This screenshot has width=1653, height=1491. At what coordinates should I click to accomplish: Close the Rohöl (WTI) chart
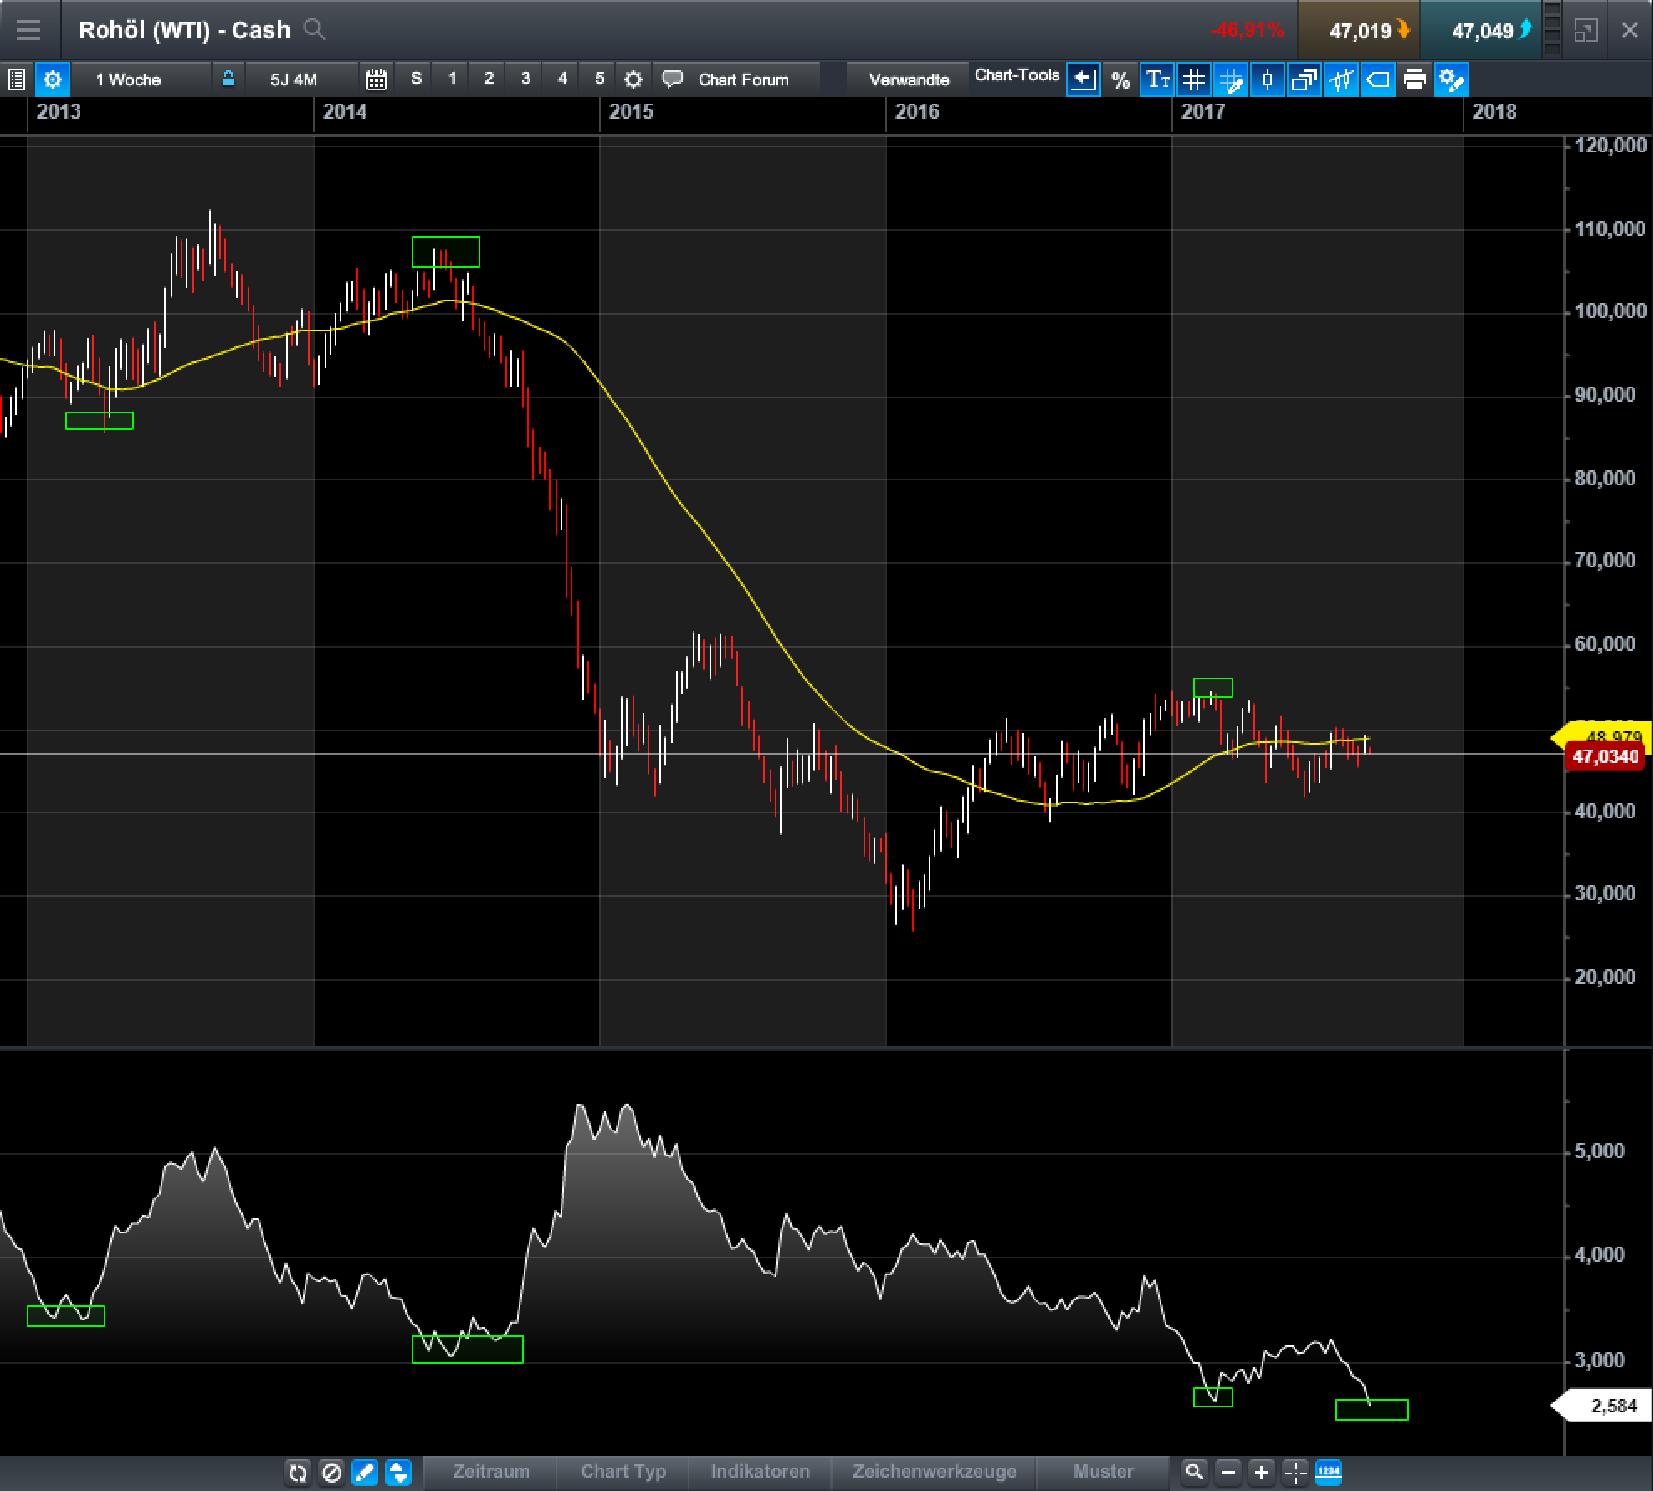1629,30
